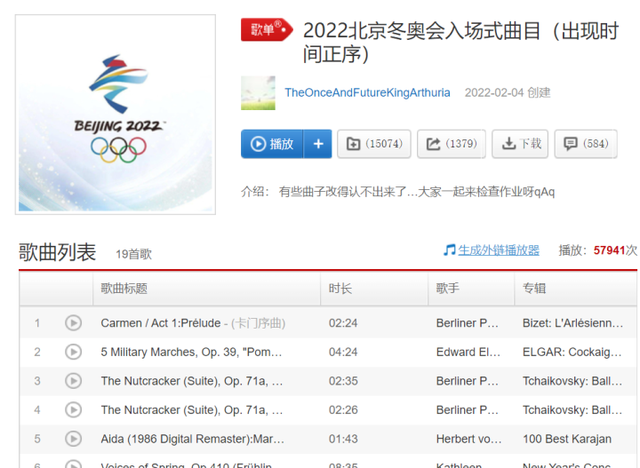Viewport: 640px width, 468px height.
Task: Open The Nutcracker song in row 4
Action: [192, 410]
